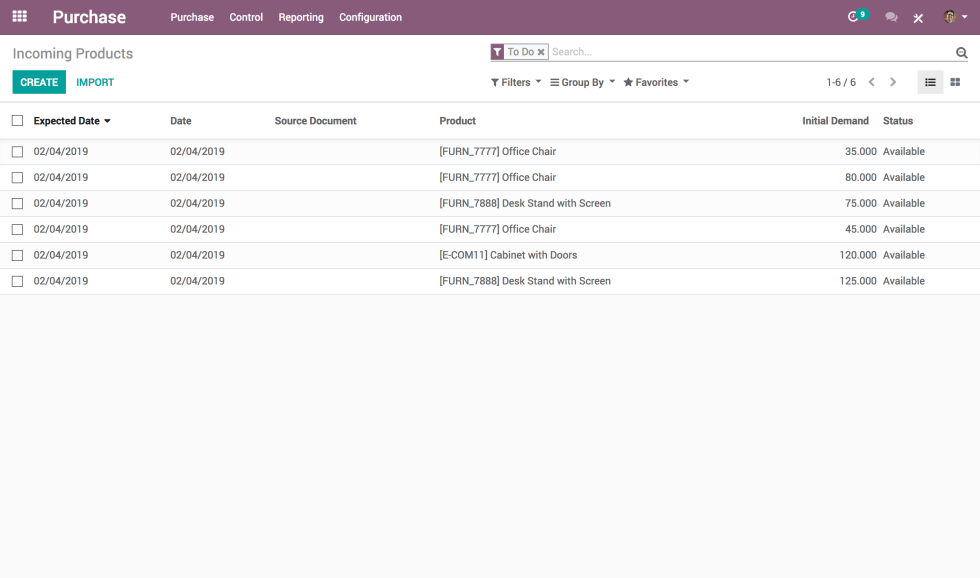Viewport: 980px width, 578px height.
Task: Sort by the Expected Date column
Action: click(x=65, y=120)
